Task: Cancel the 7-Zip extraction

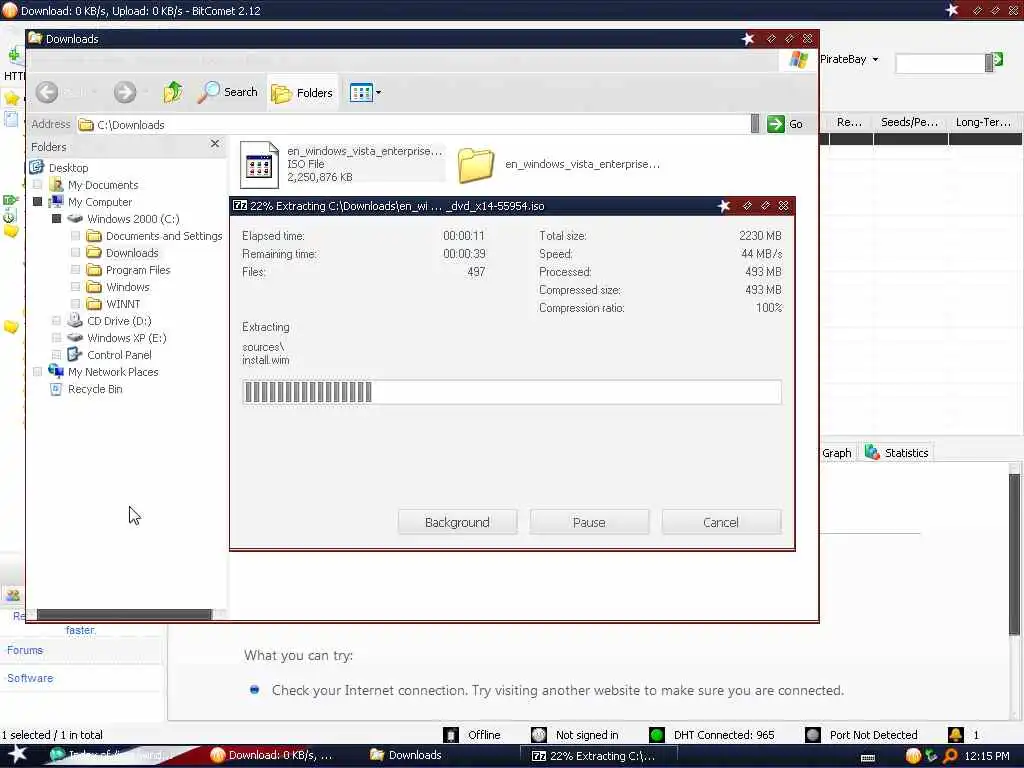Action: click(721, 522)
